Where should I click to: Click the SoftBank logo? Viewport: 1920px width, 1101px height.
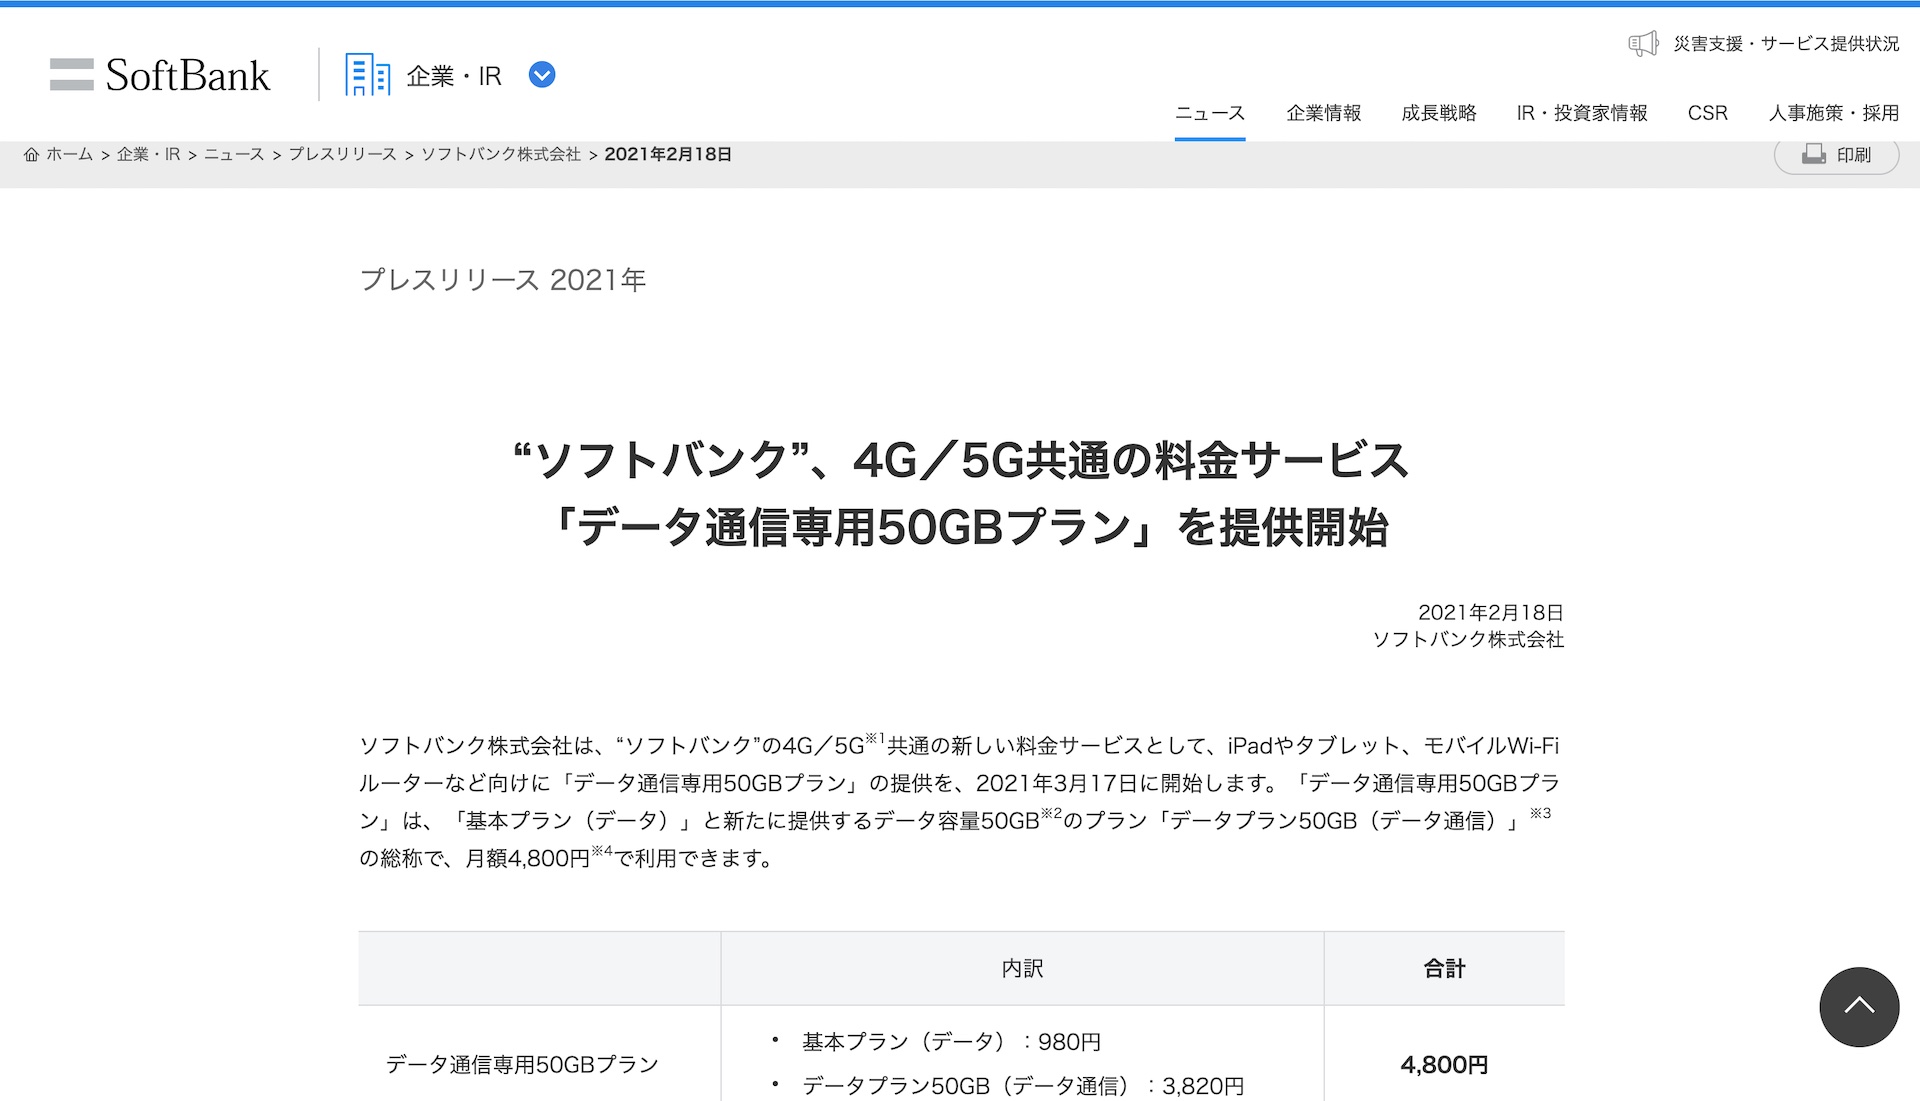click(160, 75)
